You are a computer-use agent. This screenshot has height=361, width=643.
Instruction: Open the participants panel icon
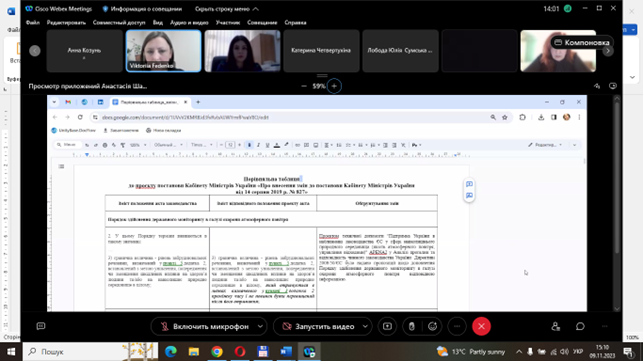coord(556,327)
